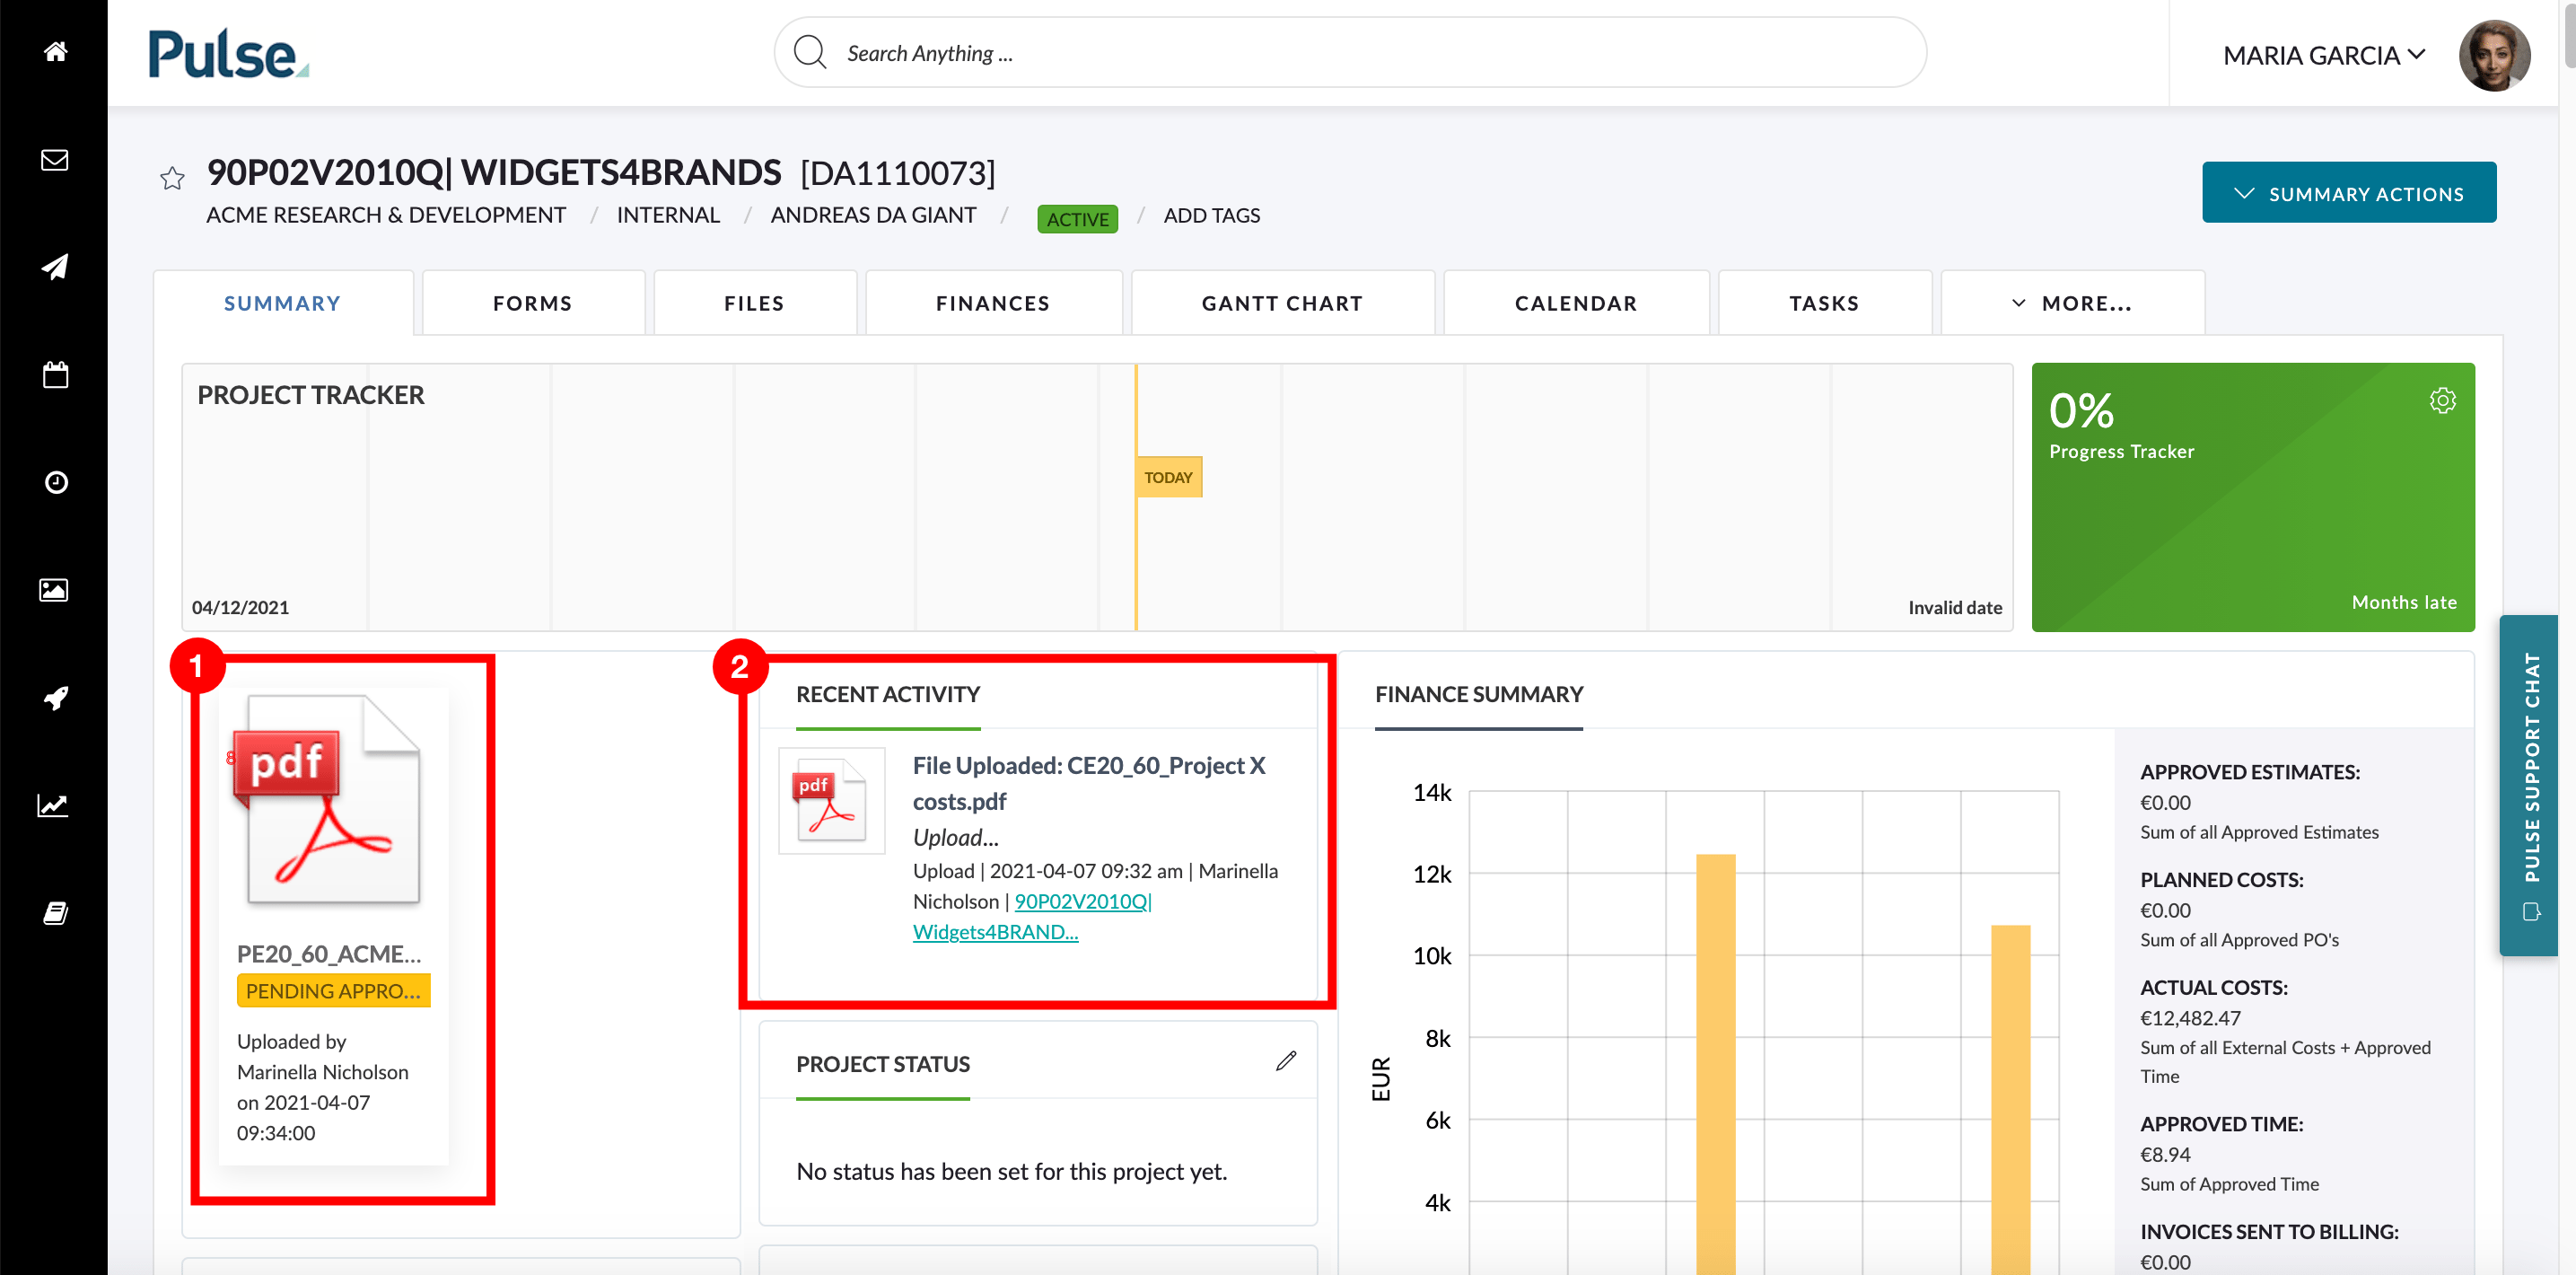Click the Today marker in Project Tracker
The image size is (2576, 1275).
coord(1168,477)
